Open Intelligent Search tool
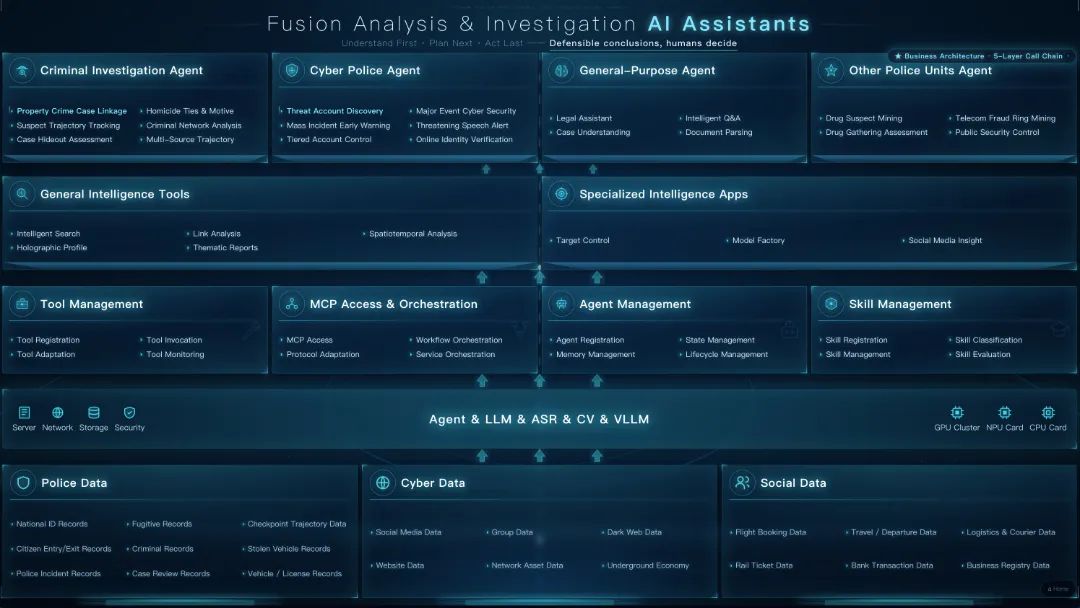 point(48,234)
